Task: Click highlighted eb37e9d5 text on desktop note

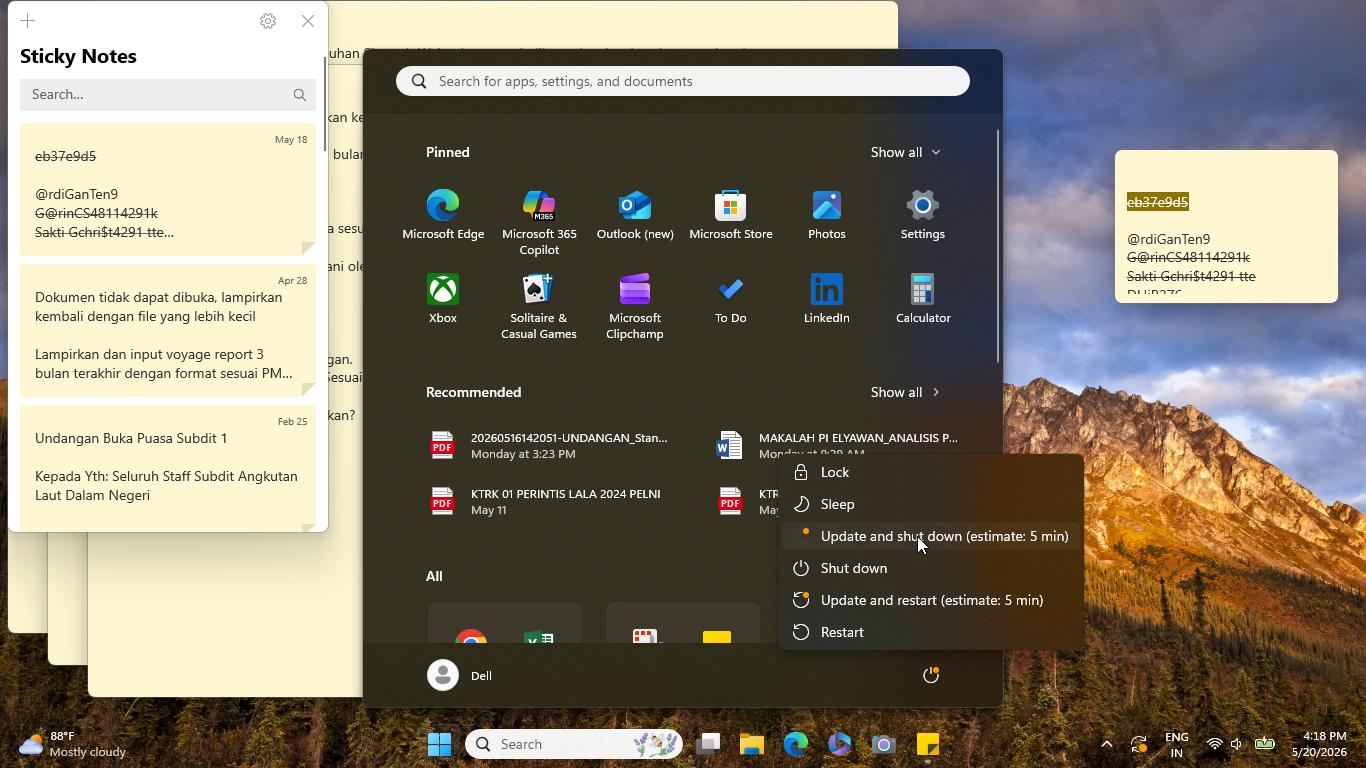Action: [1158, 202]
